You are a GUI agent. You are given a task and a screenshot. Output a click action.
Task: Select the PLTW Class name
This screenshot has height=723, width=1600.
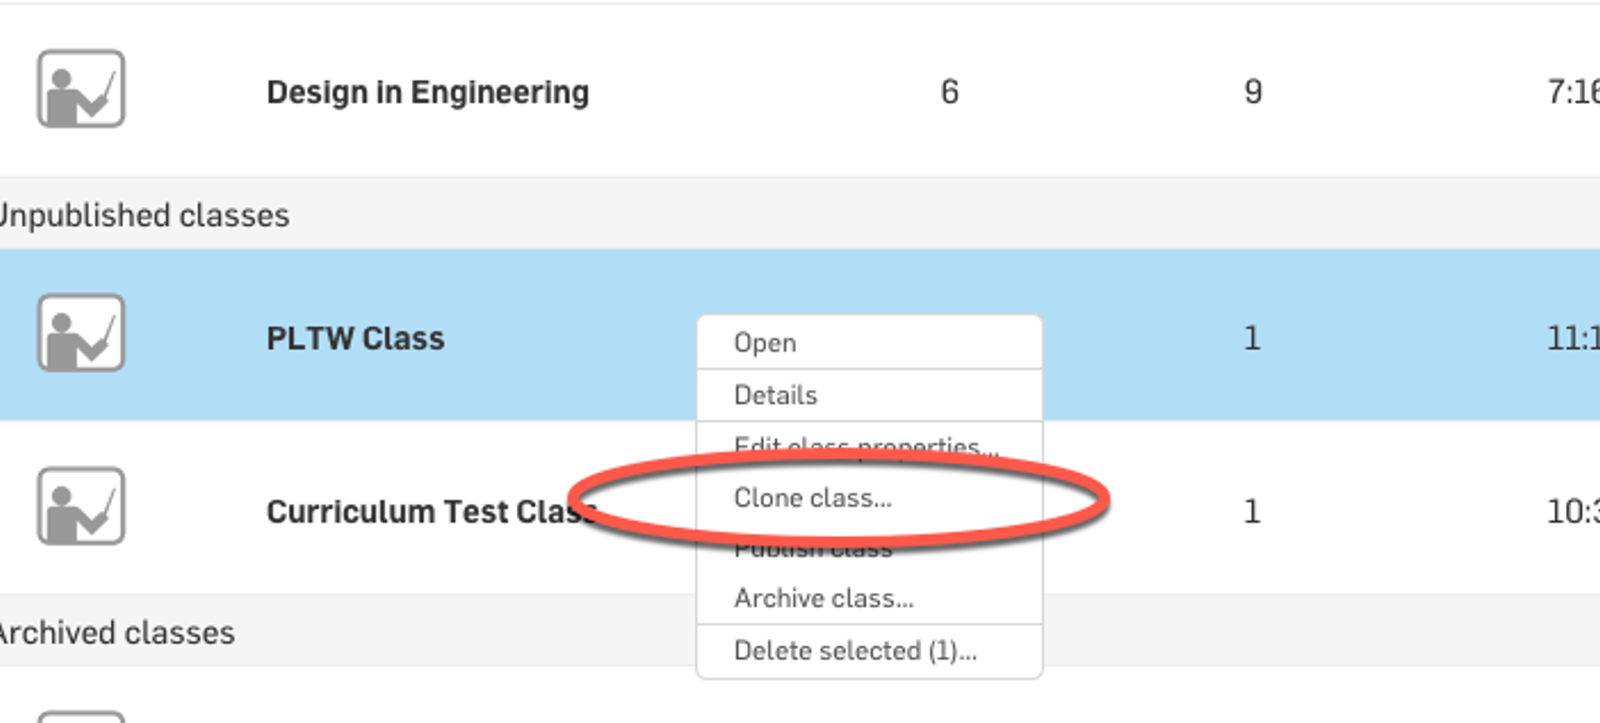point(355,338)
